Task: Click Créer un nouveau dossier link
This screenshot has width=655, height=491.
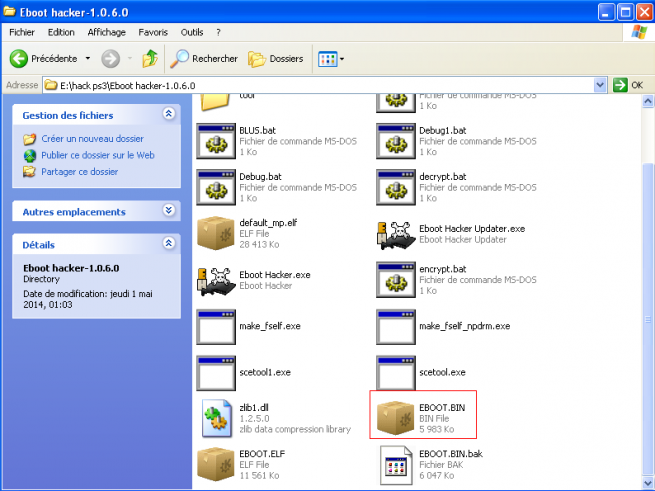Action: coord(92,139)
